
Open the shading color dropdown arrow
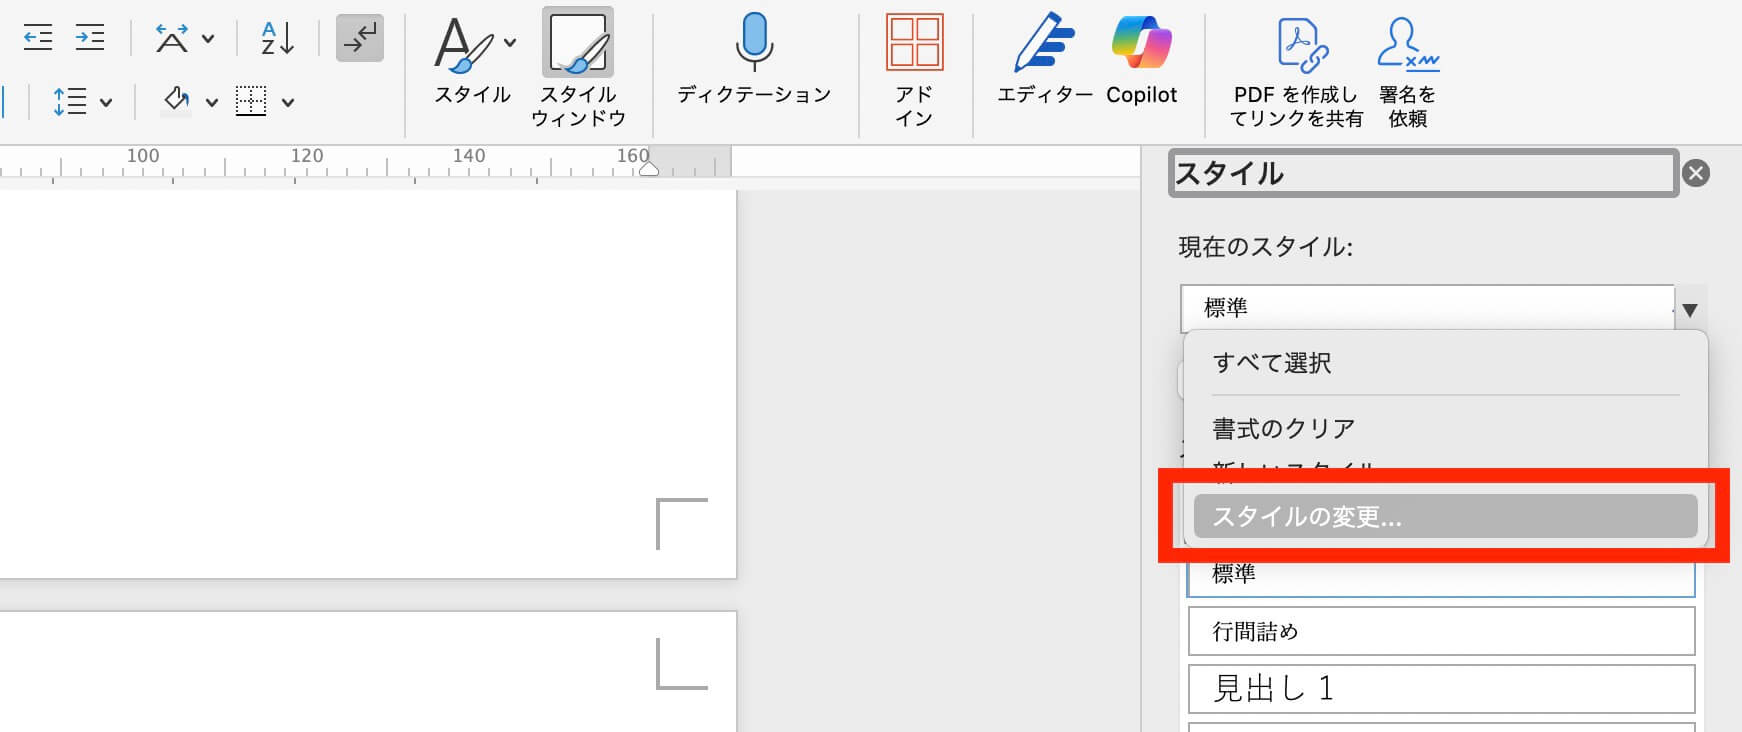coord(211,102)
